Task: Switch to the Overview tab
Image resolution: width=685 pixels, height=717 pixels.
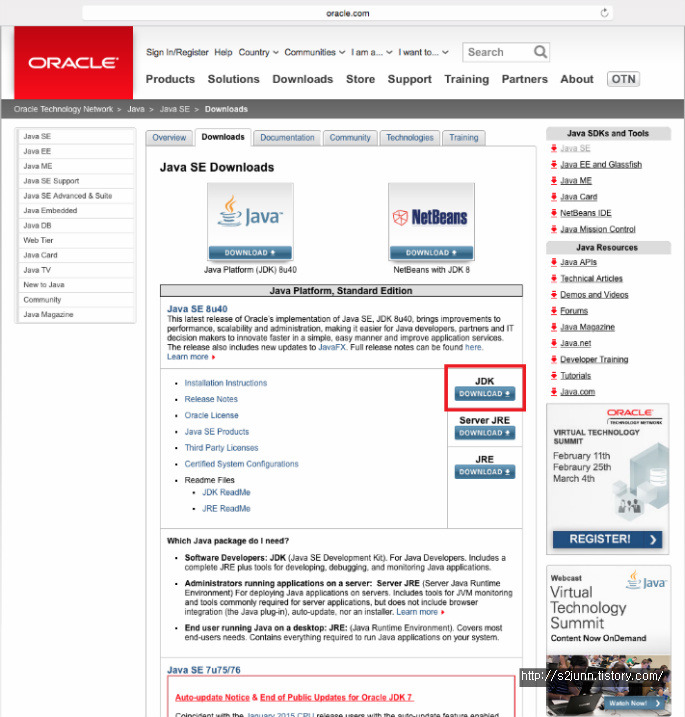Action: click(169, 138)
